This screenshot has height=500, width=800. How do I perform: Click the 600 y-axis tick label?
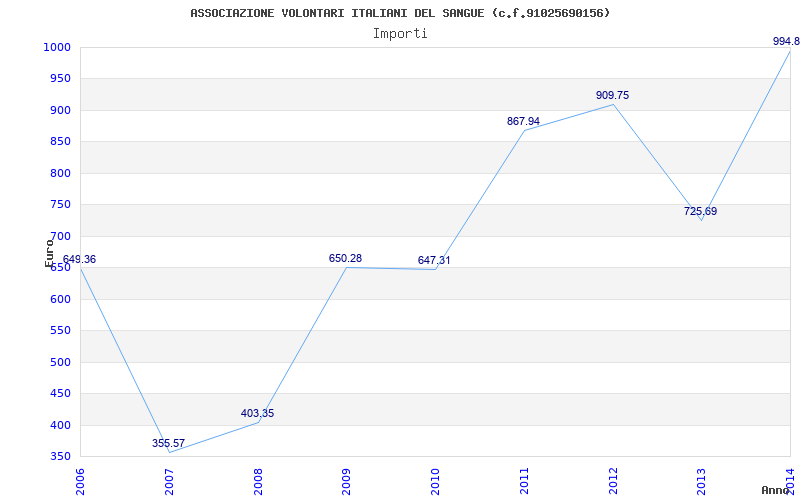point(60,299)
